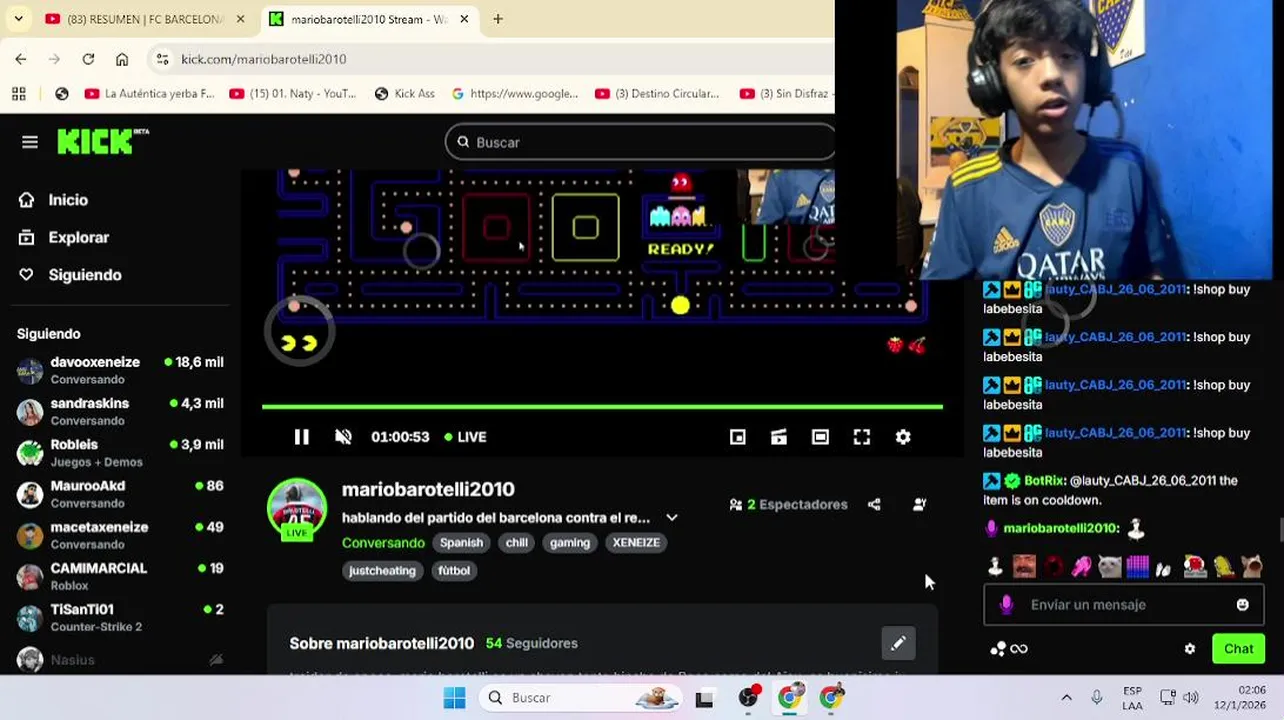Open macetaxeneize channel in the sidebar
This screenshot has height=720, width=1284.
(x=120, y=535)
